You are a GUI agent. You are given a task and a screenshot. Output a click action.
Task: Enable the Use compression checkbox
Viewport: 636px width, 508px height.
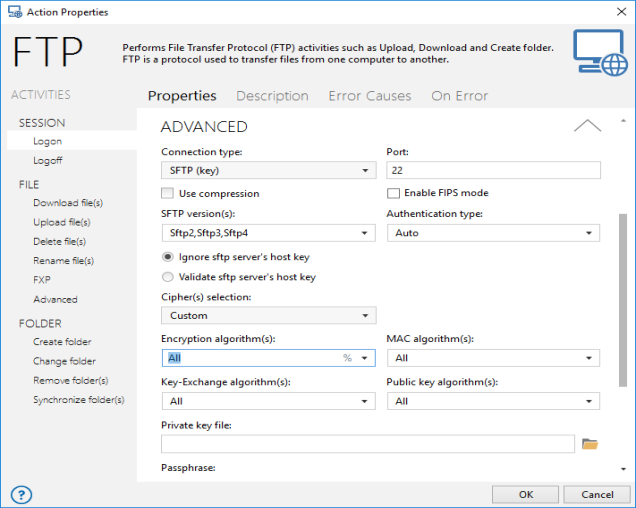click(x=167, y=193)
